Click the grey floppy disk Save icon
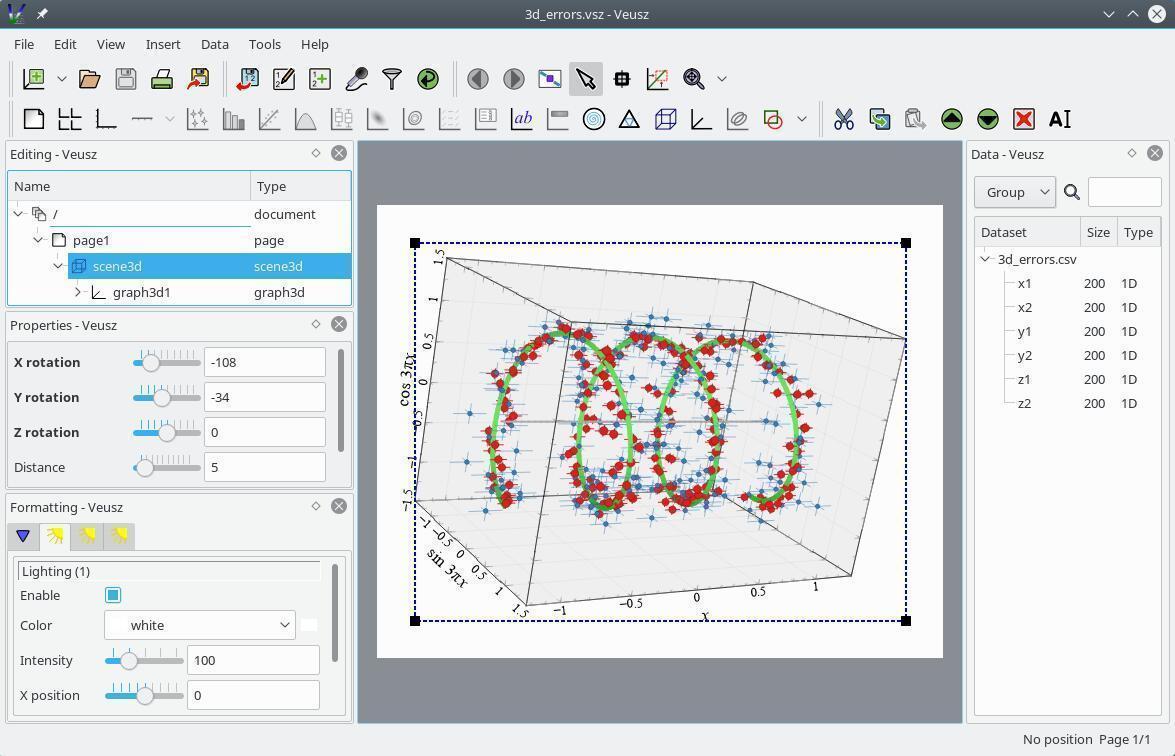This screenshot has height=756, width=1175. coord(126,79)
